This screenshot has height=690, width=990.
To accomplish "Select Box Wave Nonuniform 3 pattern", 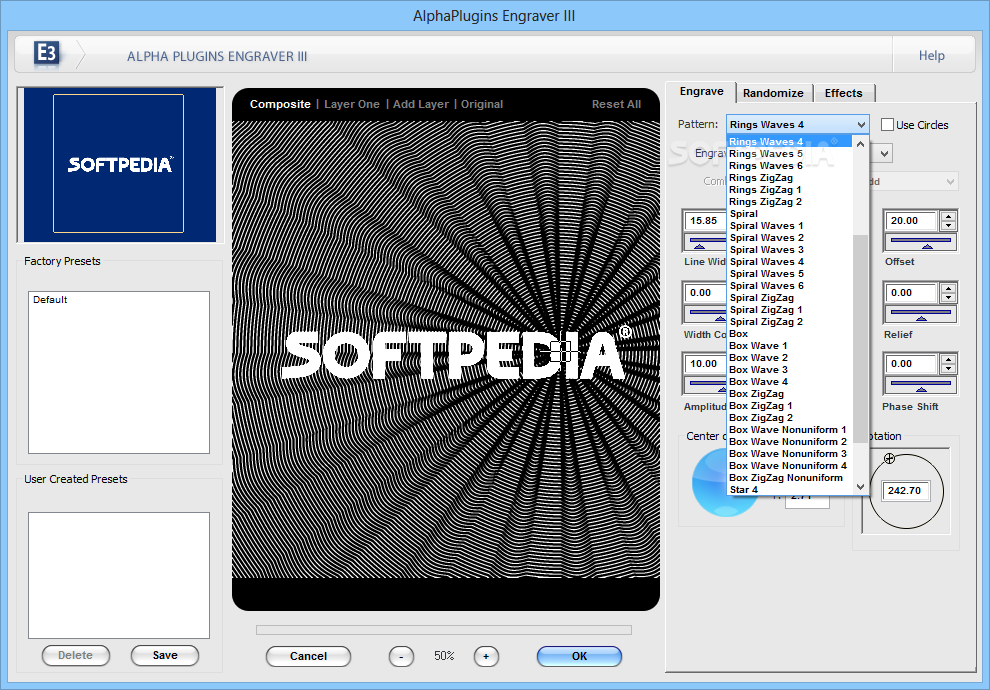I will tap(790, 453).
